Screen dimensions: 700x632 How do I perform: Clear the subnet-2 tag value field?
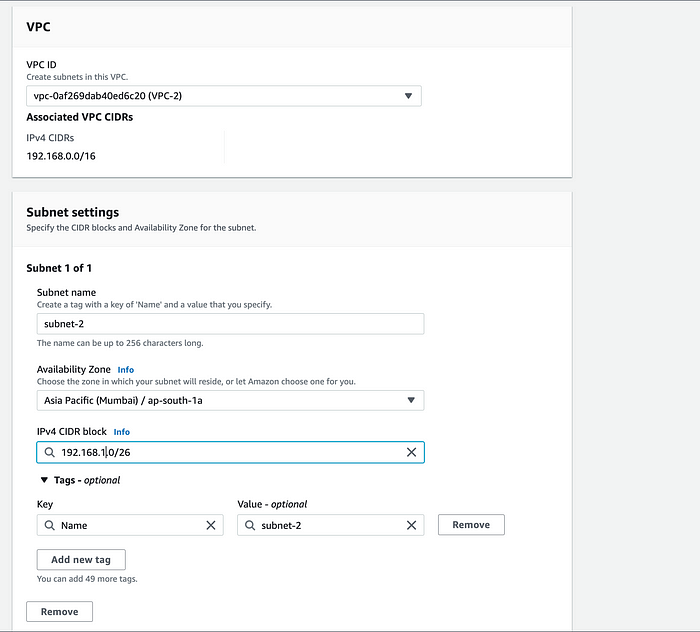point(411,525)
